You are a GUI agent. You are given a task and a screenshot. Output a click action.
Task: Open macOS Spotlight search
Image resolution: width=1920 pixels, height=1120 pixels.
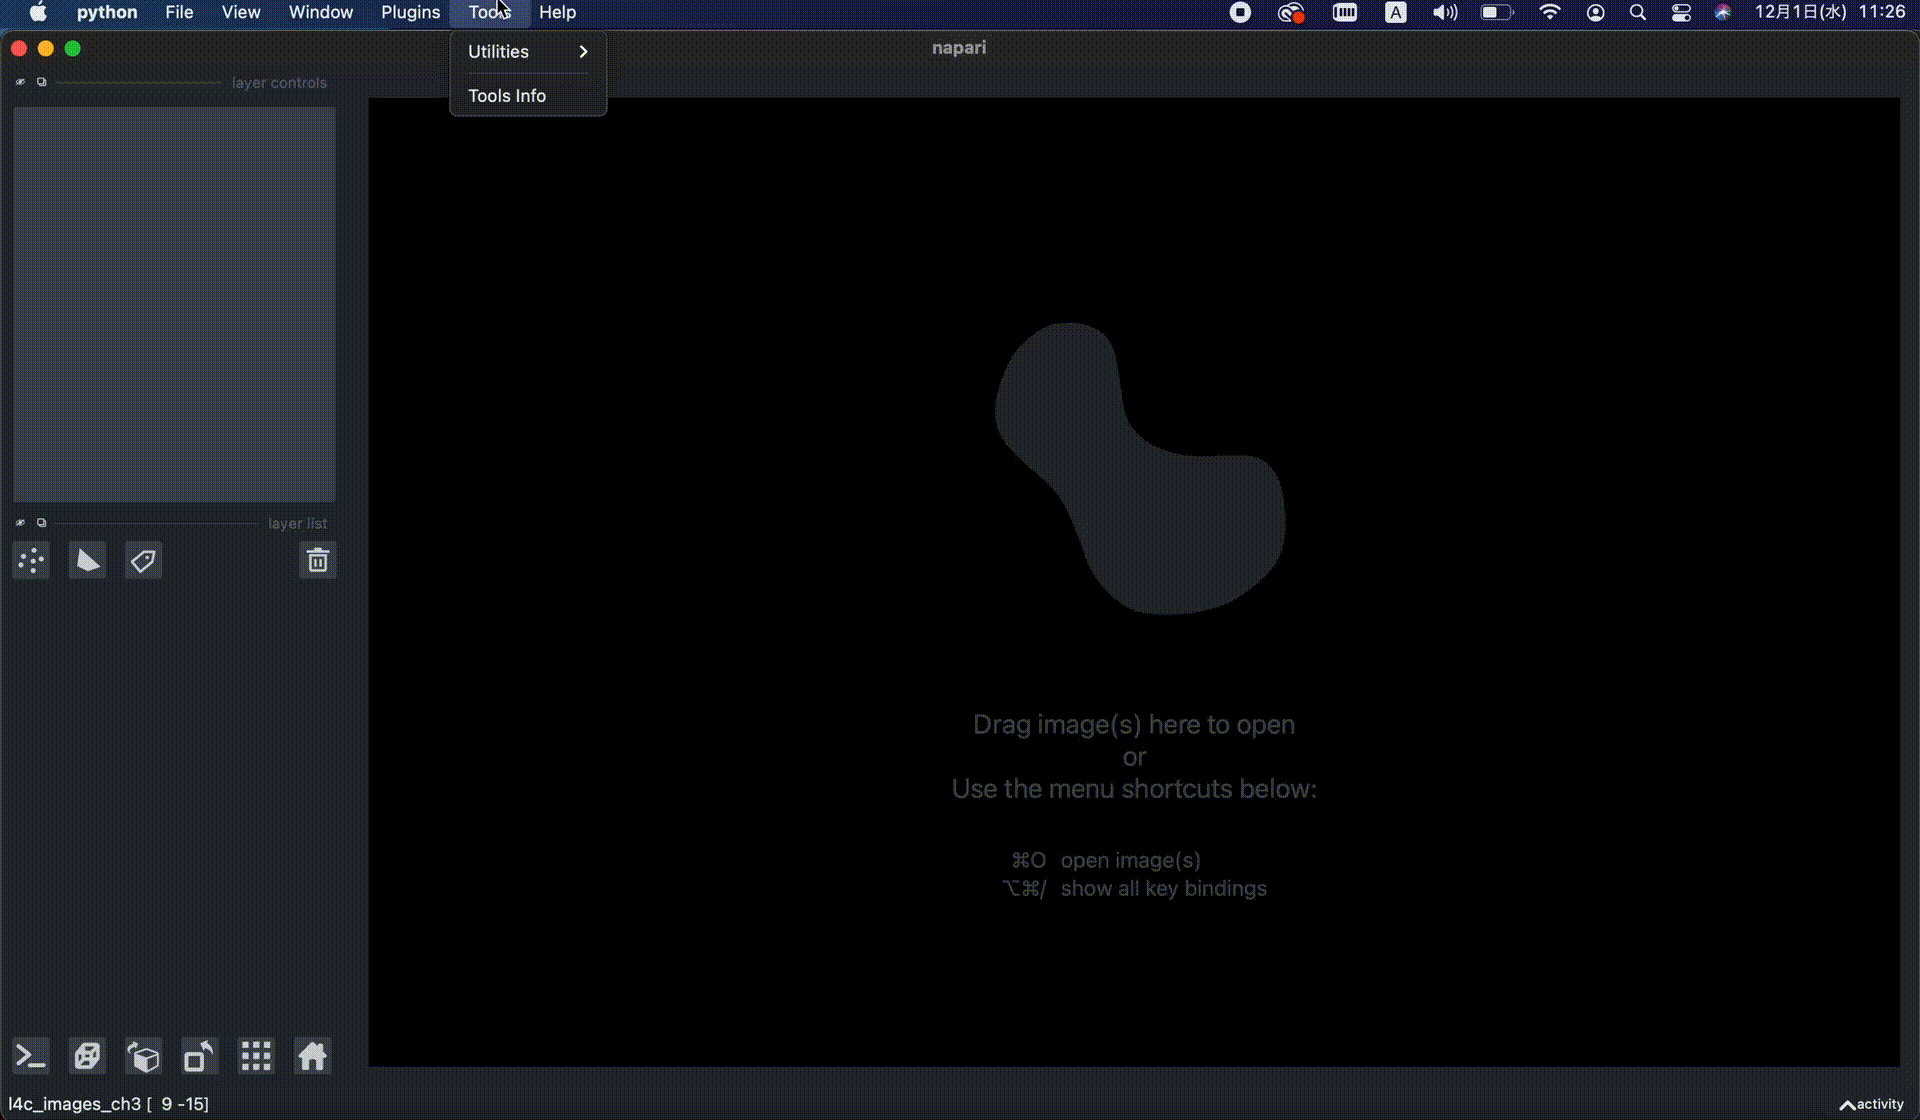pyautogui.click(x=1637, y=12)
